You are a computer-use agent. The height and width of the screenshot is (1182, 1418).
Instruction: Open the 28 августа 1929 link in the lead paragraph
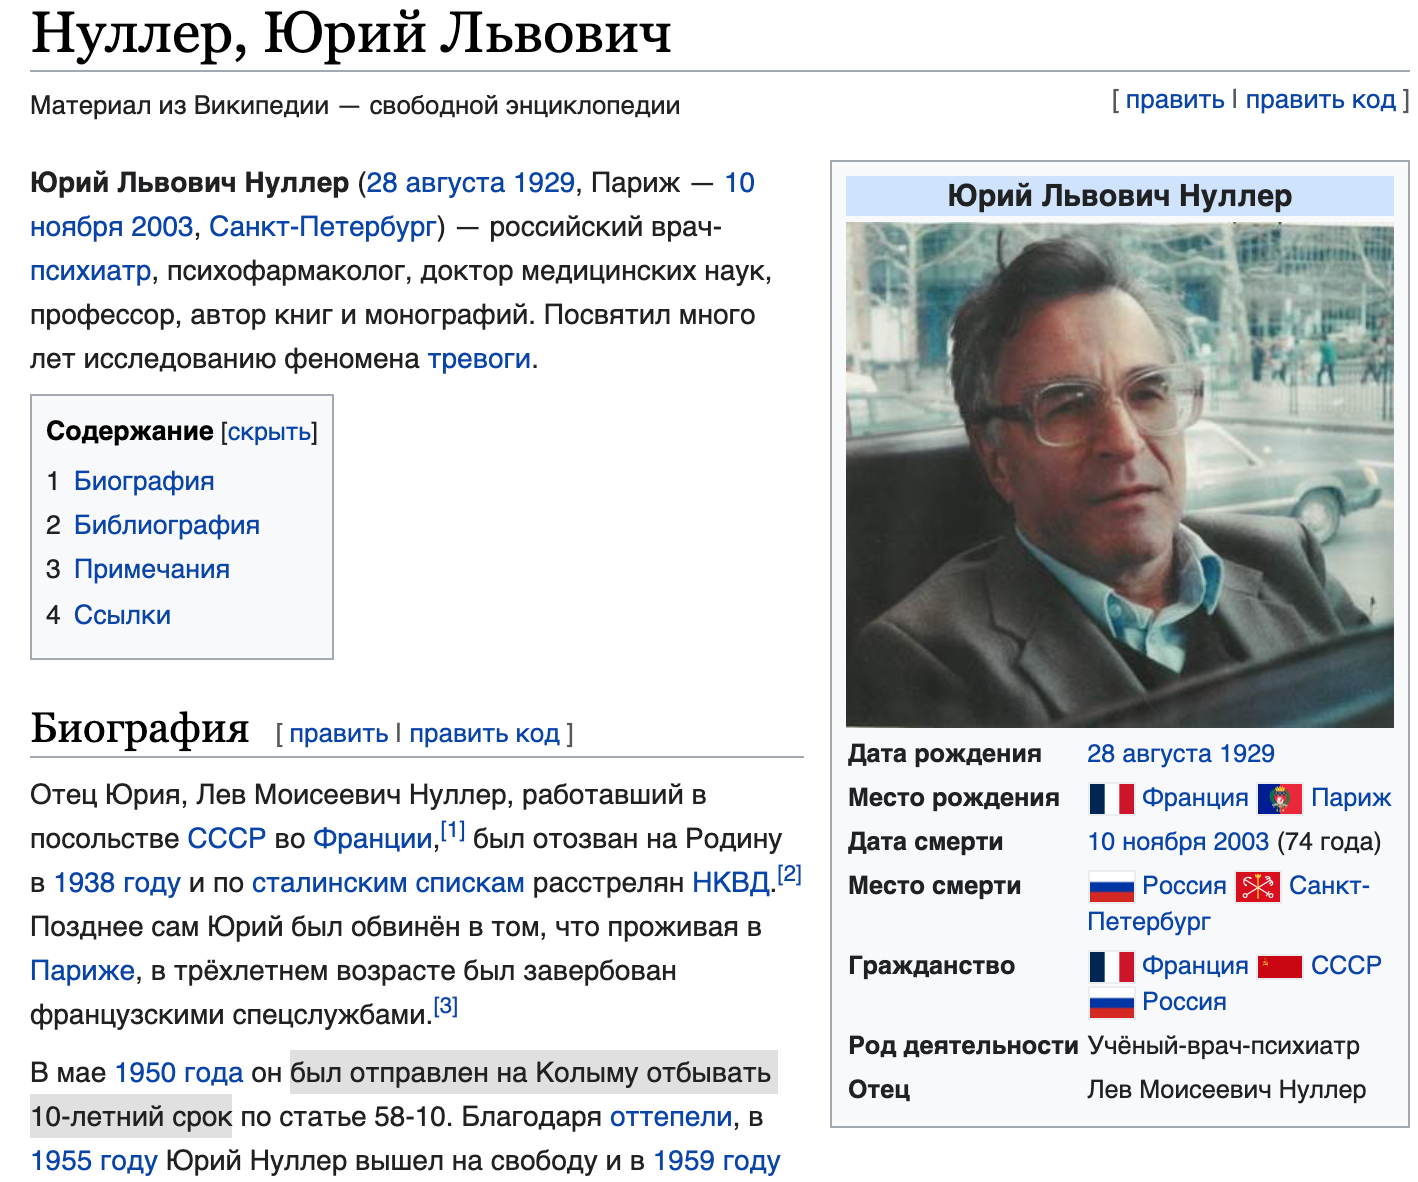[x=470, y=183]
